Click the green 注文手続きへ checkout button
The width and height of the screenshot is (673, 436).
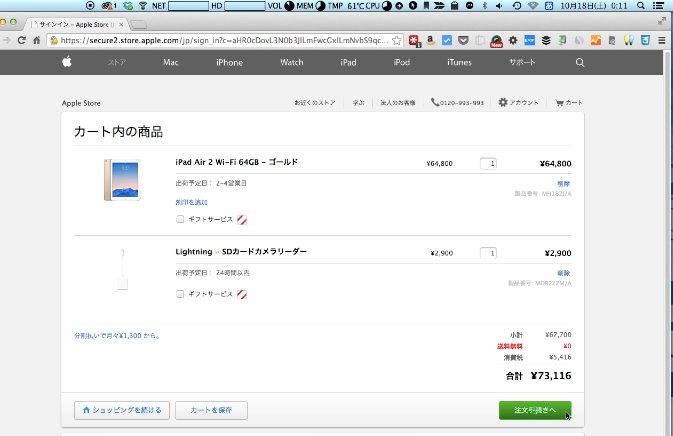coord(535,410)
